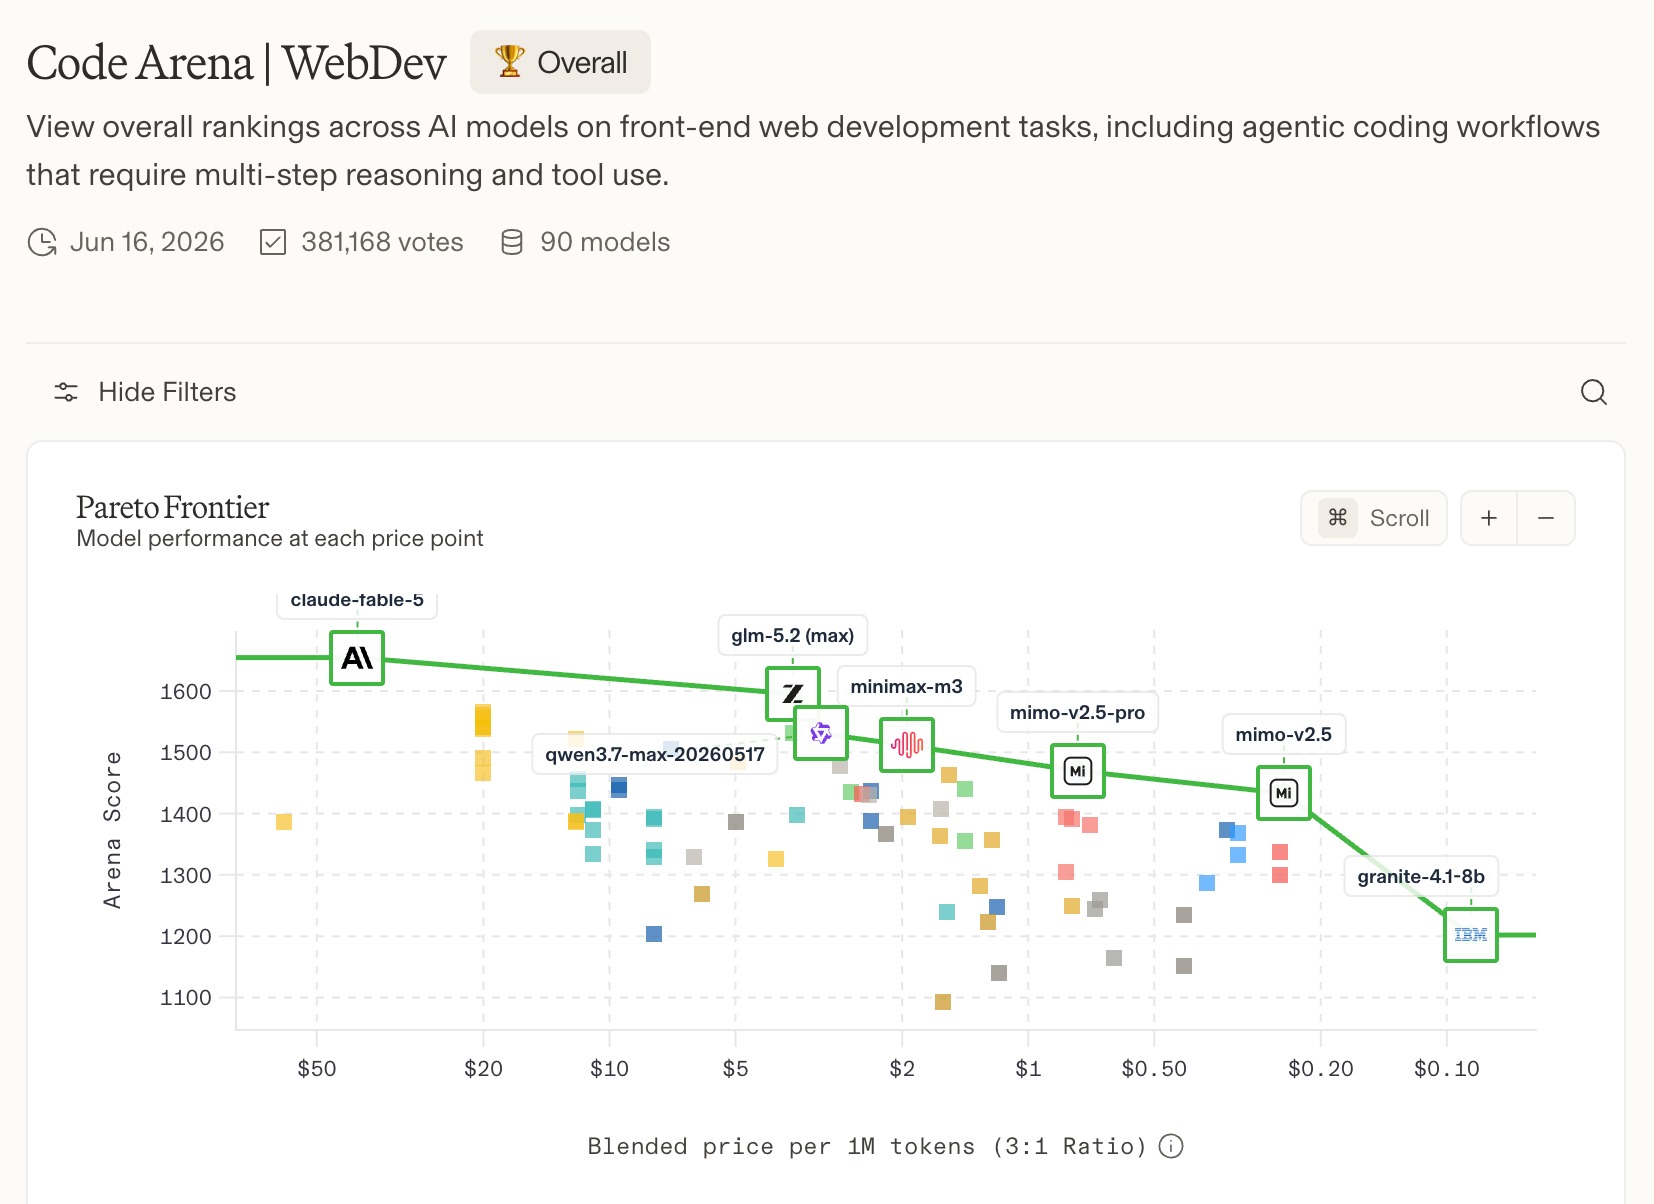Collapse filters using Hide Filters

click(145, 392)
